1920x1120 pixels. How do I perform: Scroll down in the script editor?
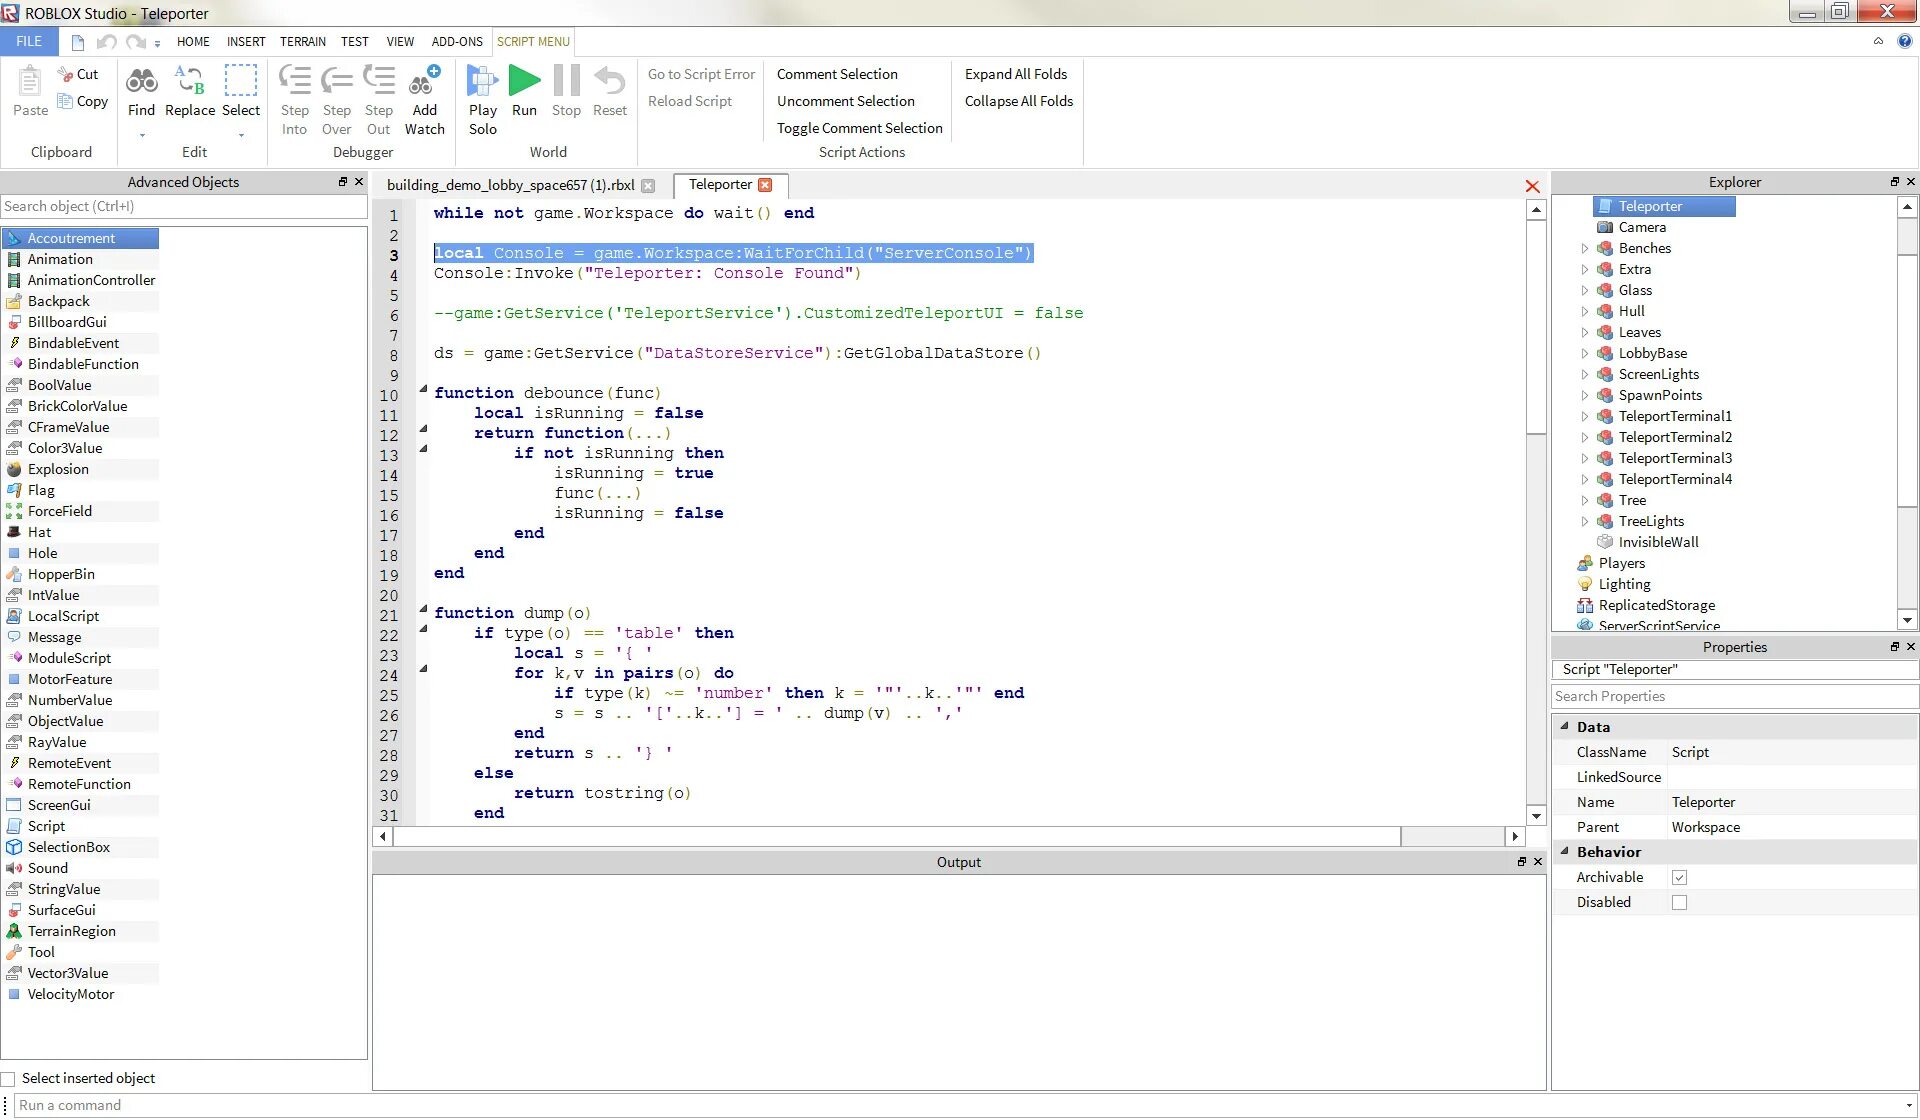[x=1532, y=817]
